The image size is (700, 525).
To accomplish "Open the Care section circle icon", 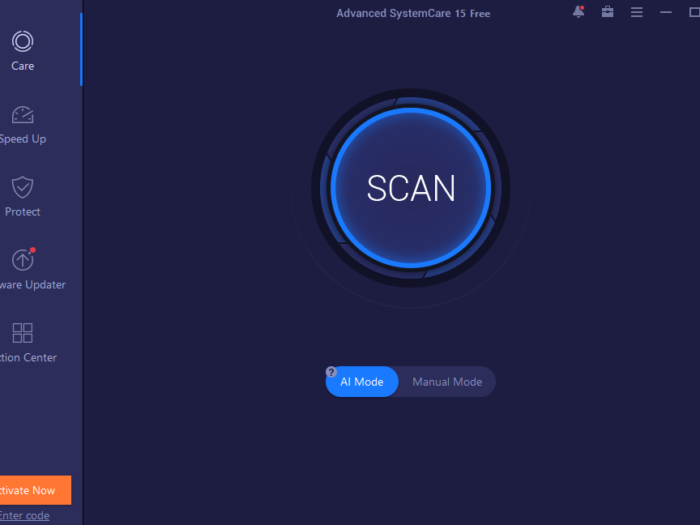I will [x=22, y=42].
